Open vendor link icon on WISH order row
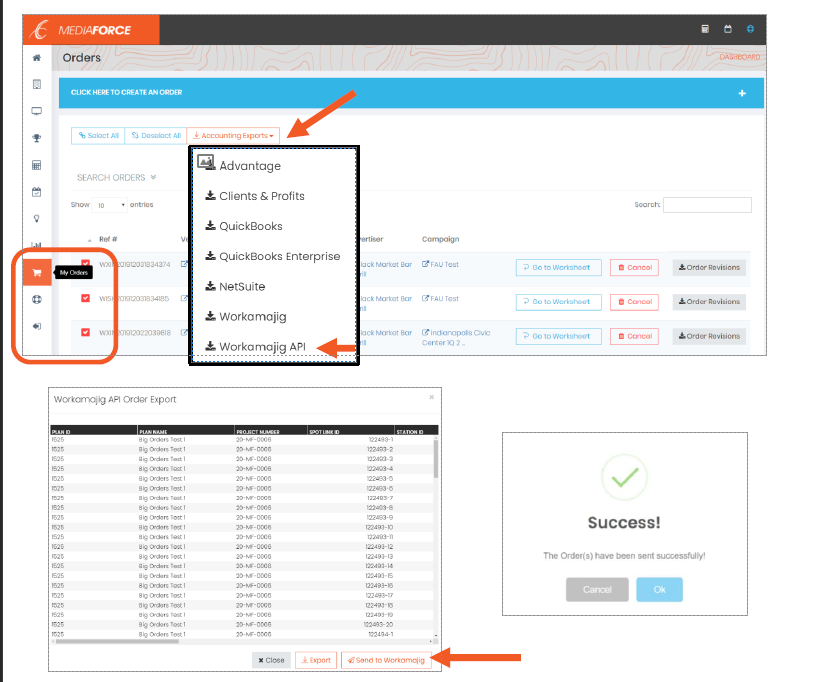Viewport: 823px width, 682px height. (x=184, y=298)
